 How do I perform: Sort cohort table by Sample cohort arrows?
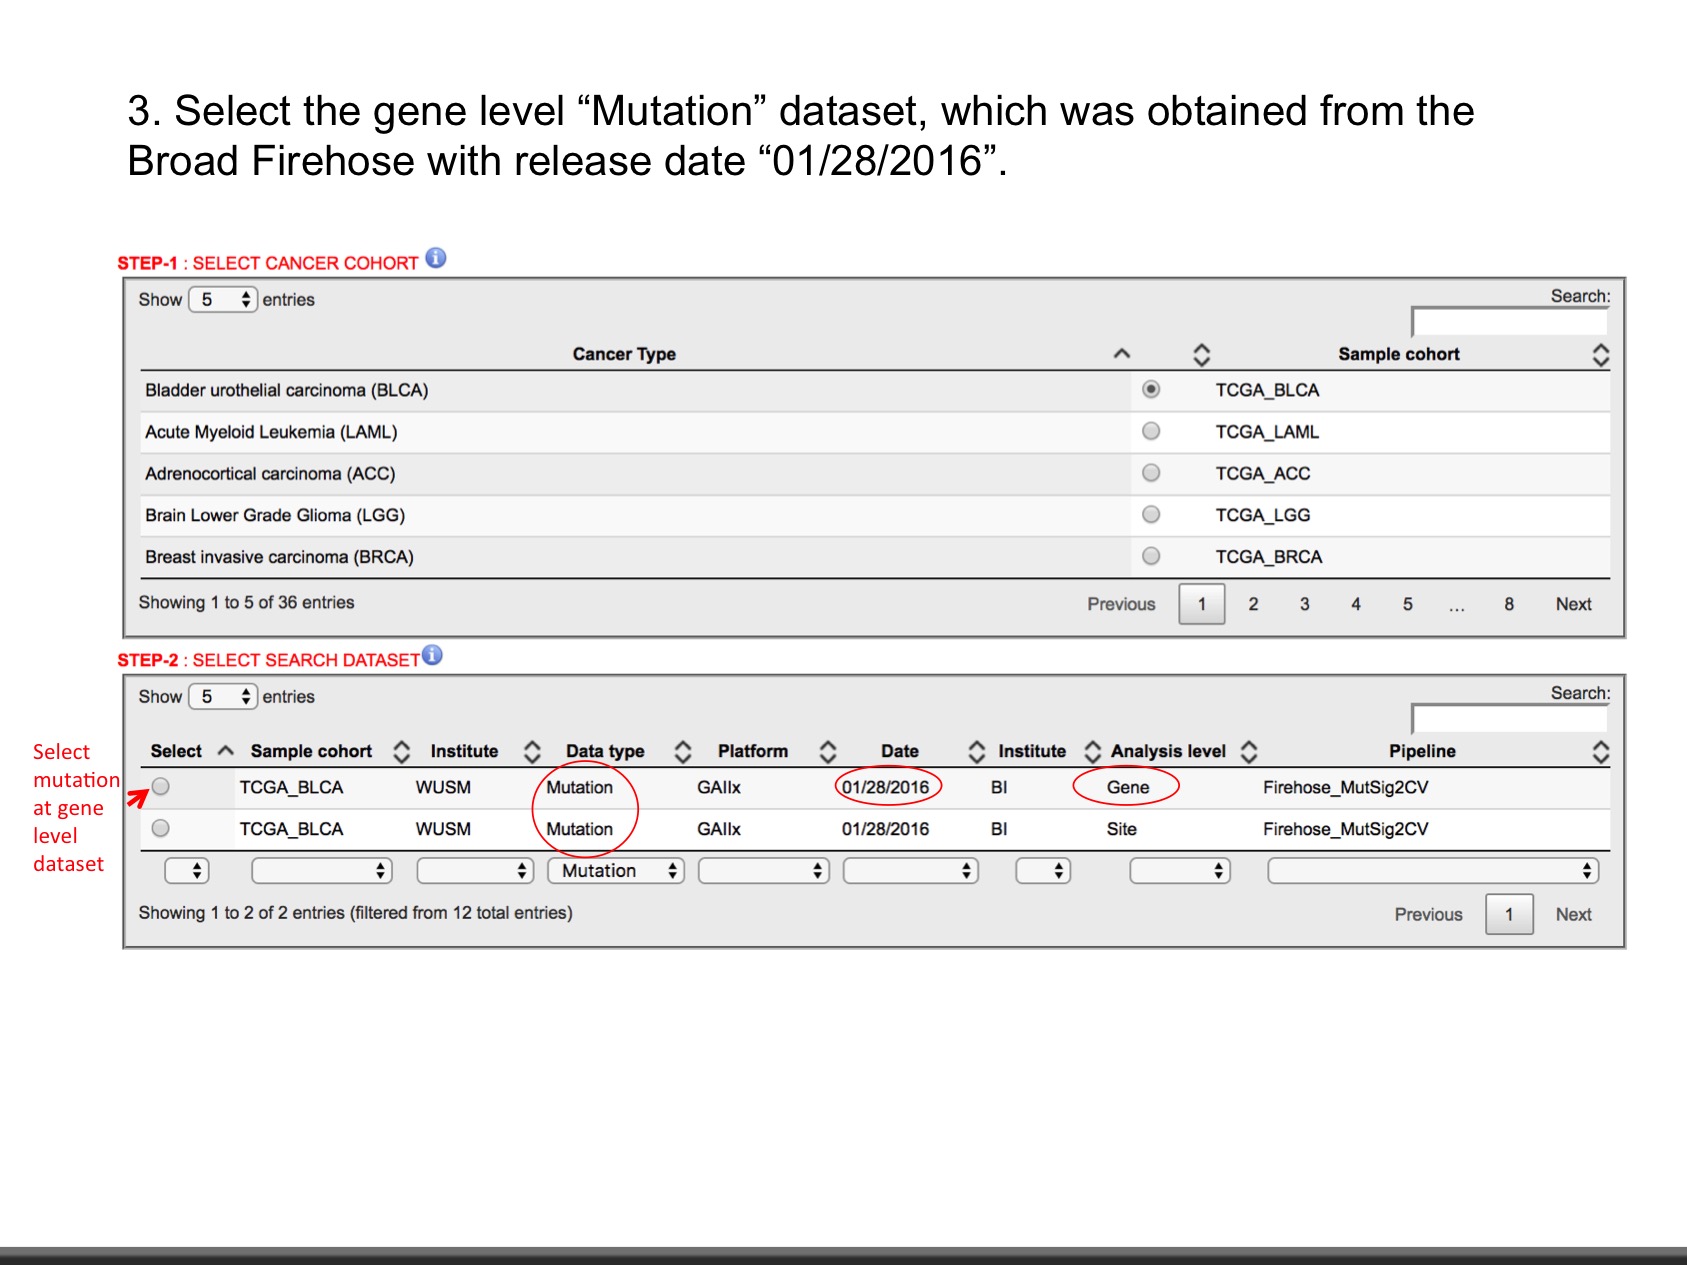(x=1600, y=355)
